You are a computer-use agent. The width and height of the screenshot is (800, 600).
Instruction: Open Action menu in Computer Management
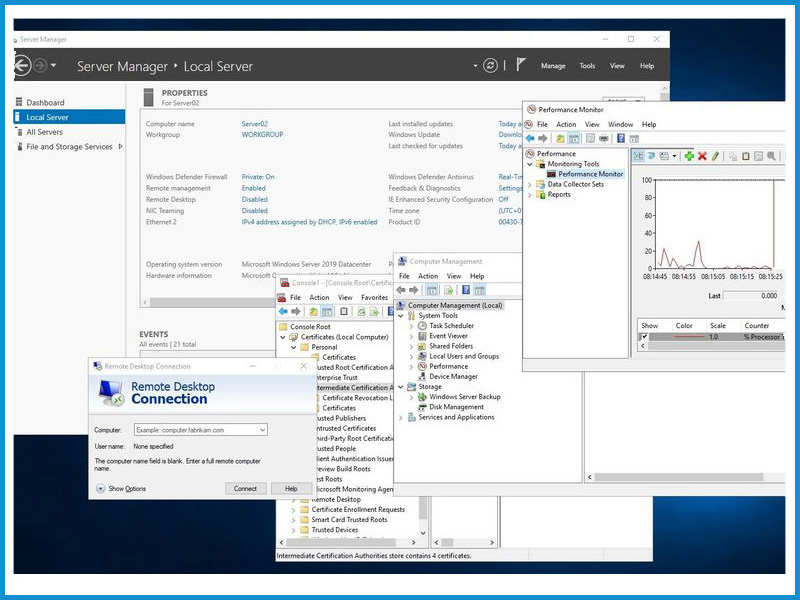click(428, 276)
